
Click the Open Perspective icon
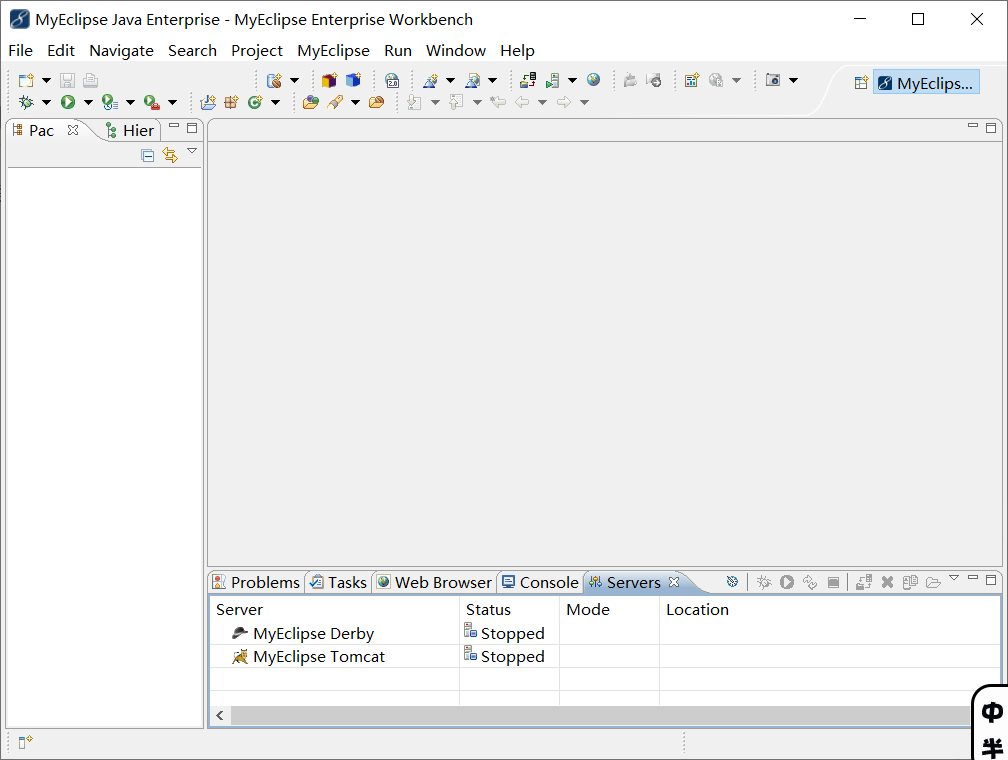coord(861,83)
